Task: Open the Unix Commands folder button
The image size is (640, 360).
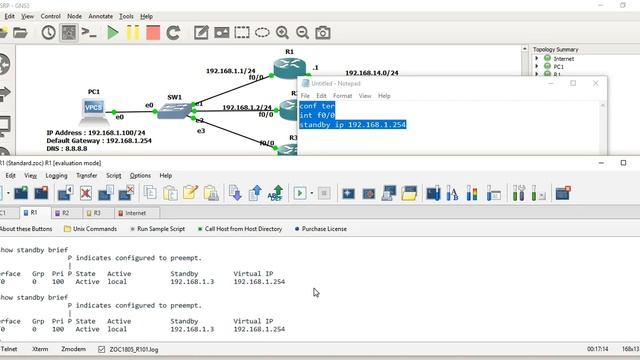Action: [90, 229]
